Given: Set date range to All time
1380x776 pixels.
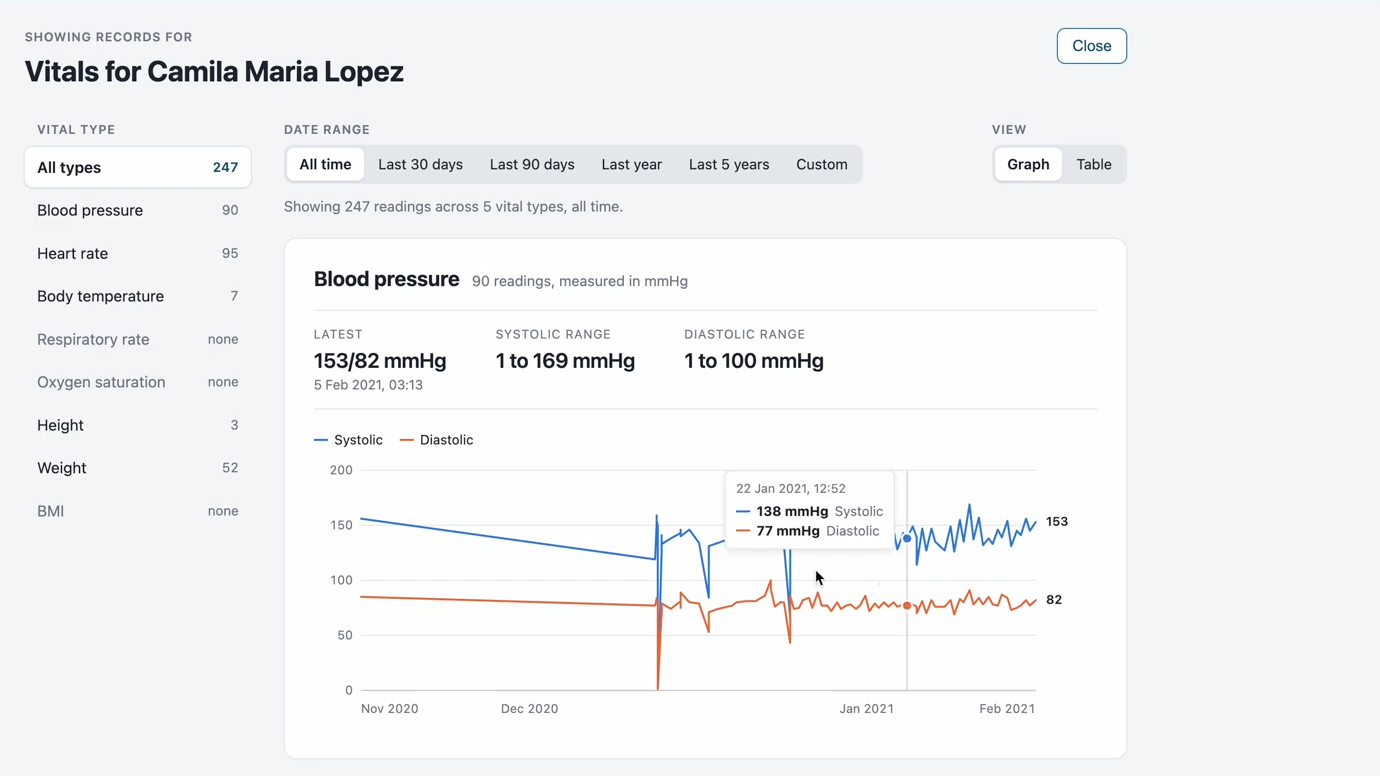Looking at the screenshot, I should point(325,164).
